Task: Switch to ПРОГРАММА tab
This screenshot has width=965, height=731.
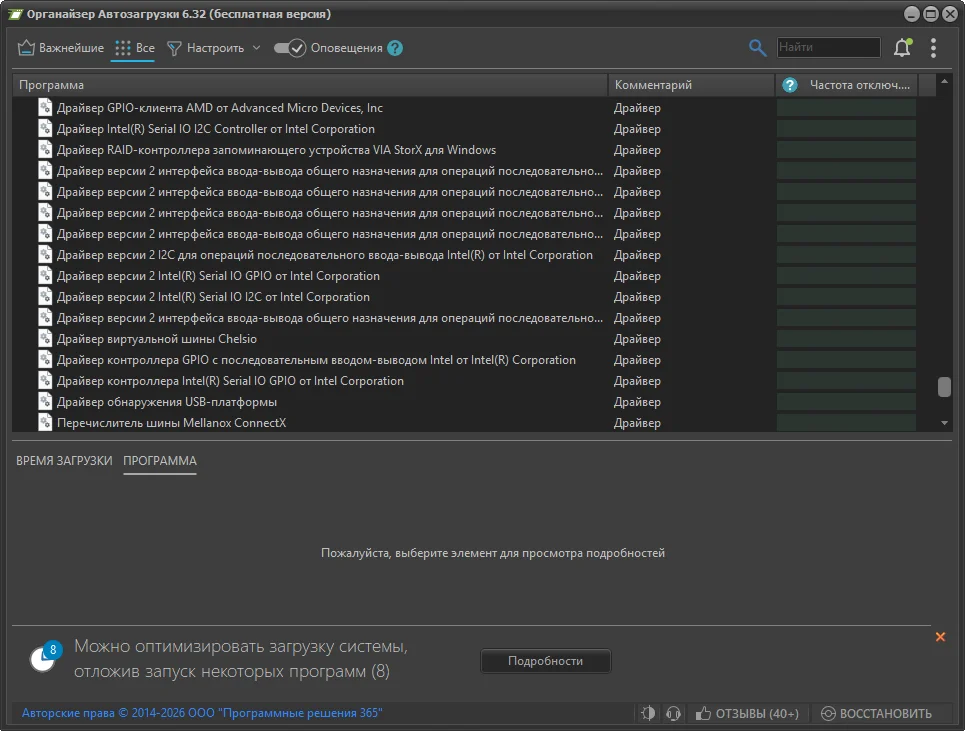Action: [x=160, y=461]
